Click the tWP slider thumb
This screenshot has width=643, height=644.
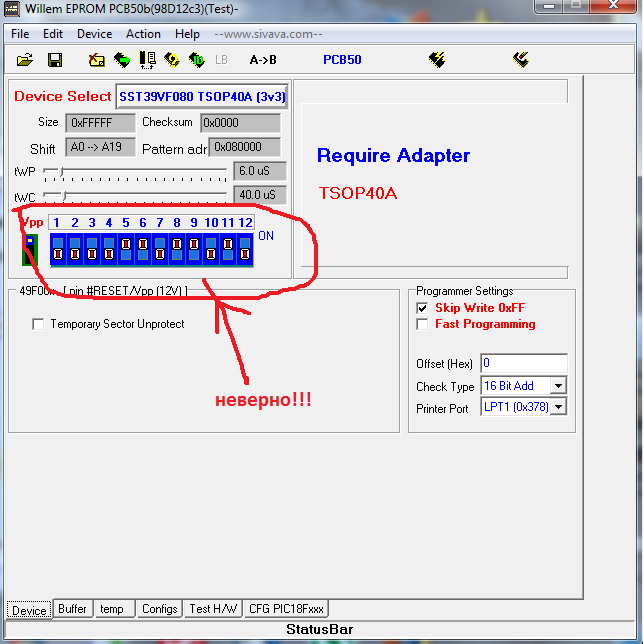(62, 171)
